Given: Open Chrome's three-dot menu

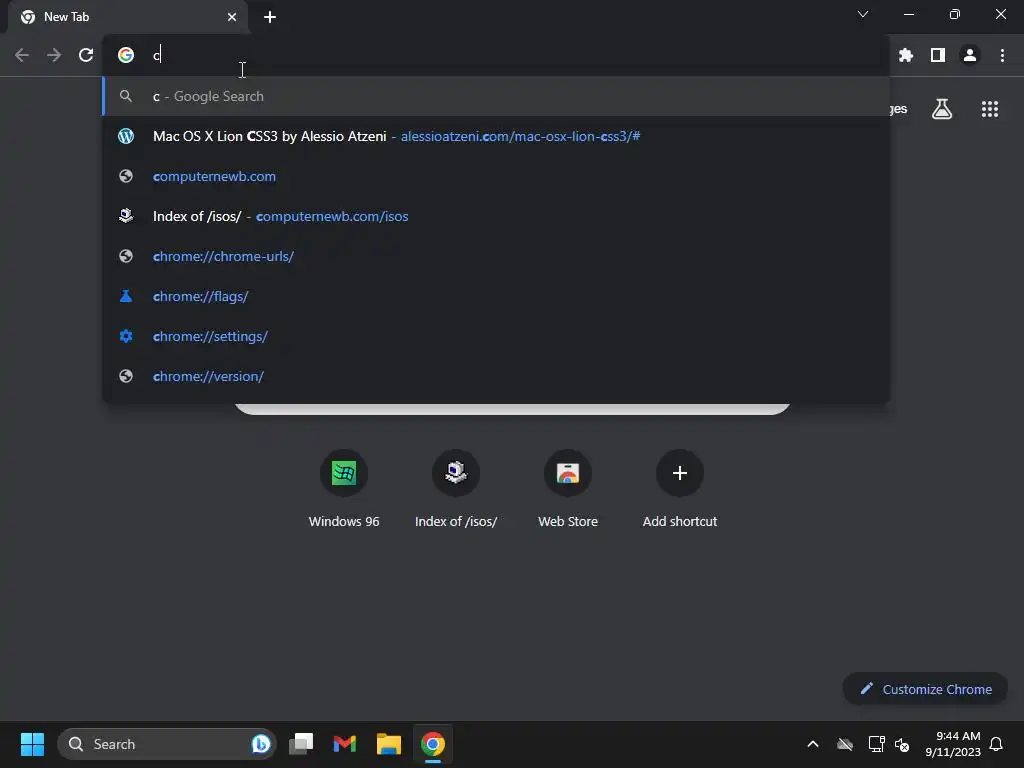Looking at the screenshot, I should [1002, 56].
